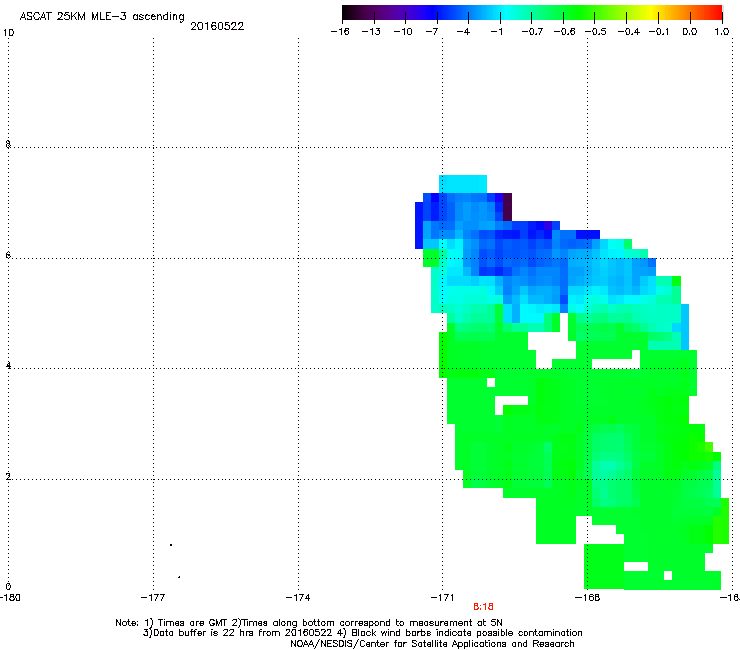This screenshot has width=740, height=650.
Task: Click the 0.0 color scale label
Action: point(690,32)
